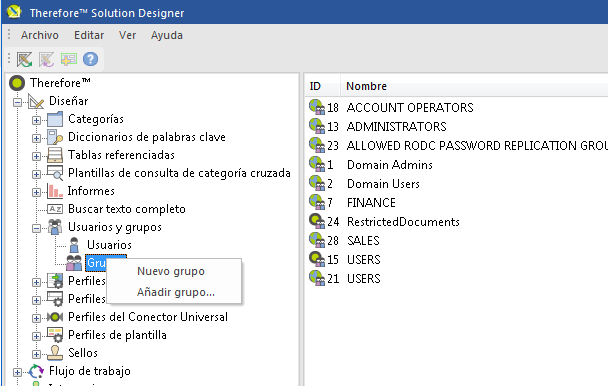Click Perfiles del Conector Universal icon
The image size is (608, 386).
click(x=55, y=317)
